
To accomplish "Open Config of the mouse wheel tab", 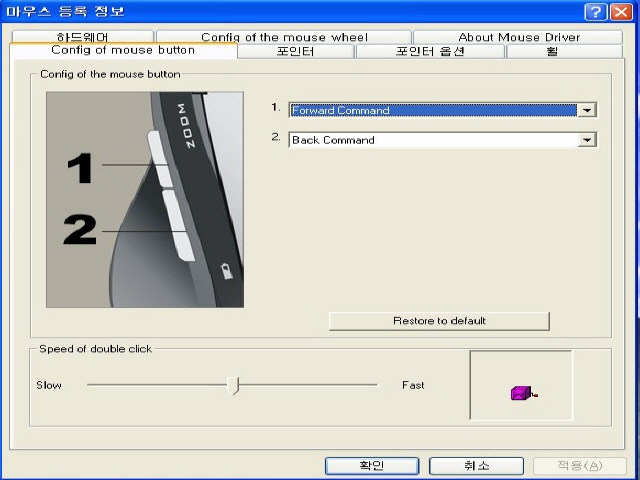I will 284,37.
